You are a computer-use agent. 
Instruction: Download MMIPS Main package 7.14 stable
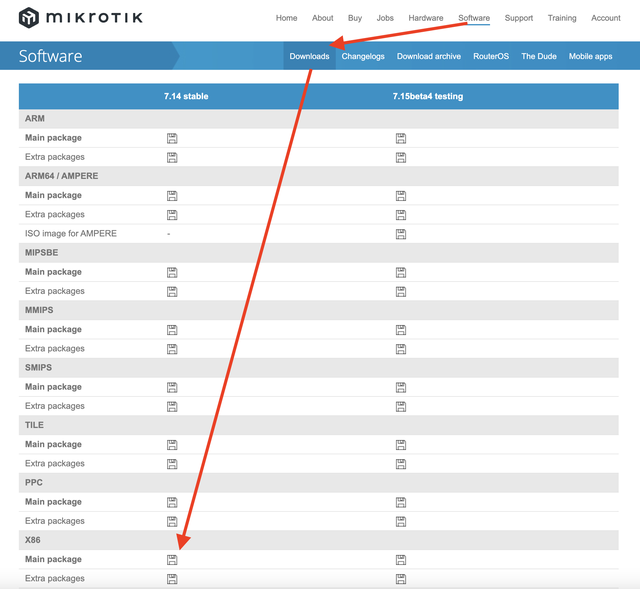click(172, 330)
